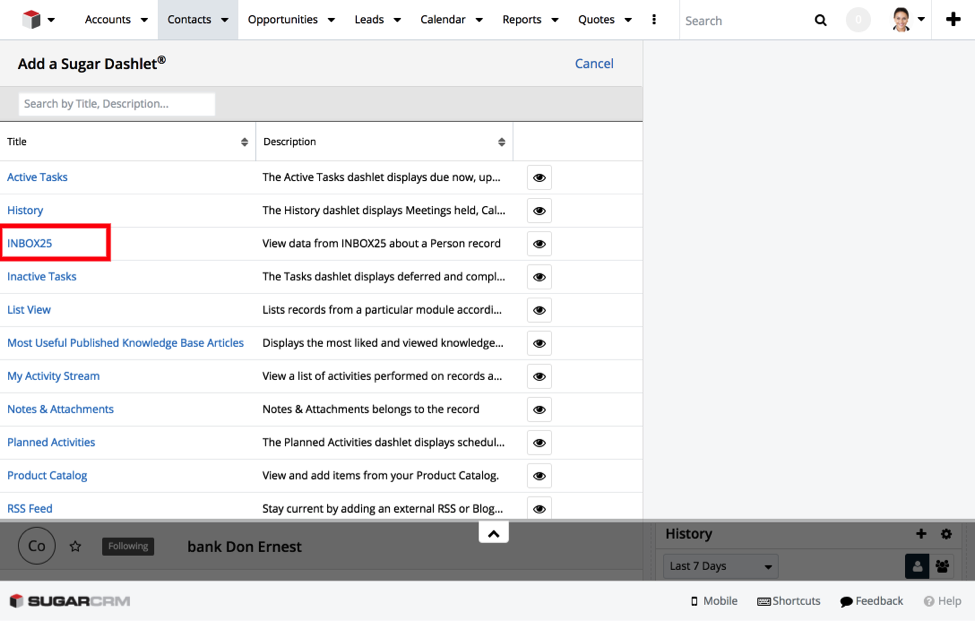Viewport: 975px width, 621px height.
Task: Preview the Inactive Tasks dashlet
Action: click(x=539, y=277)
